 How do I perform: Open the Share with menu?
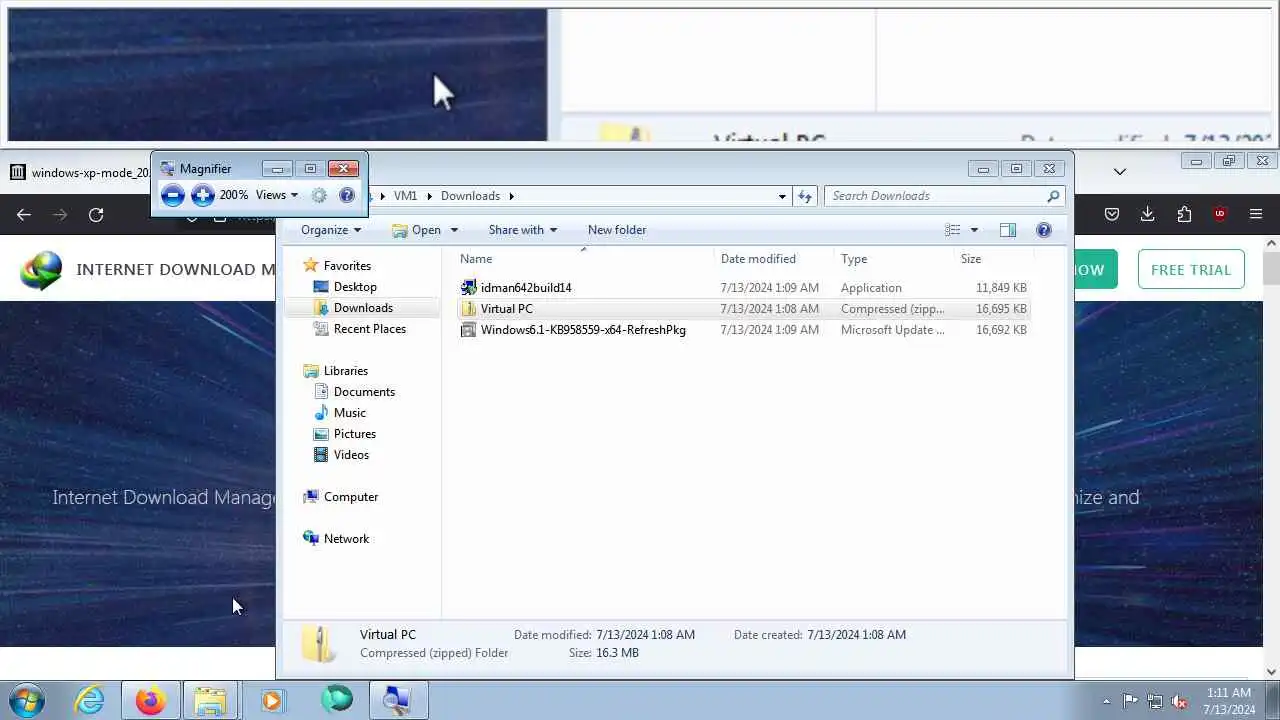(x=523, y=230)
